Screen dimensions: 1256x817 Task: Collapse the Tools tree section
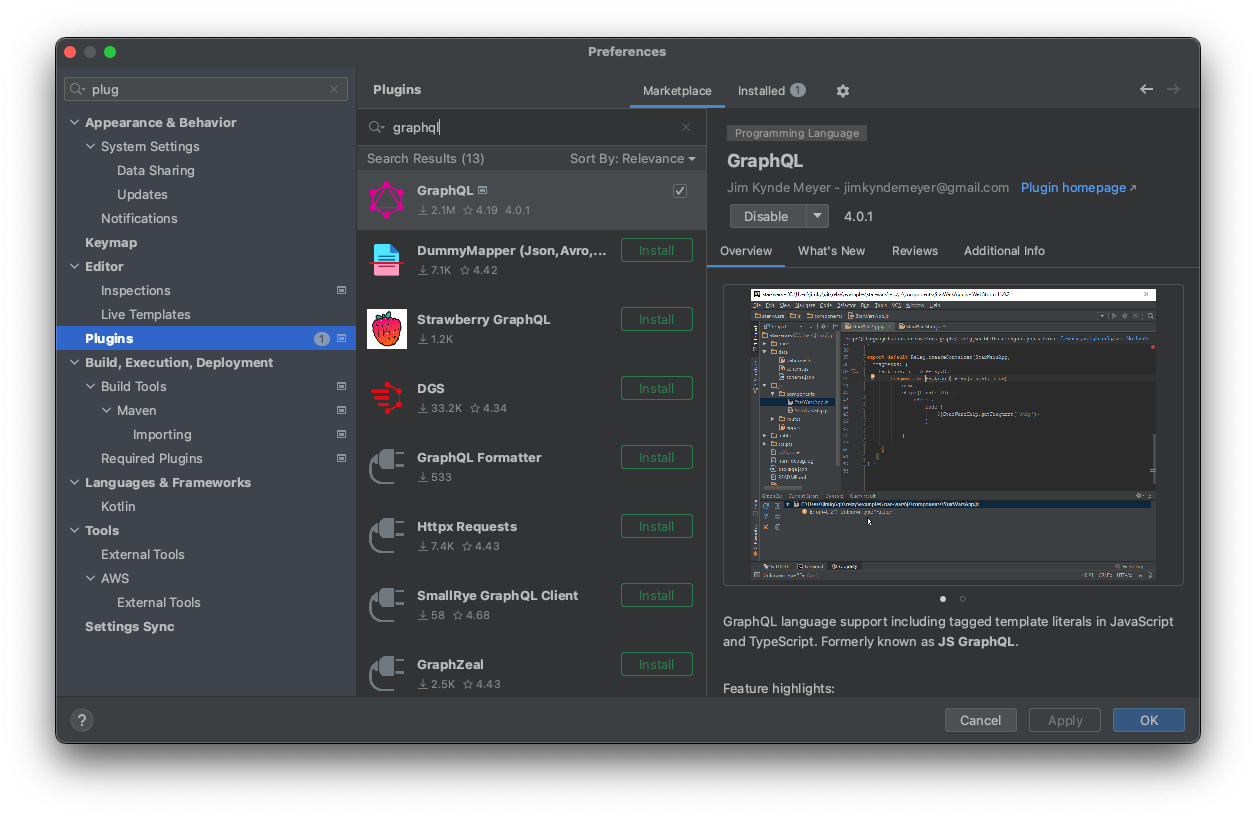[x=74, y=530]
